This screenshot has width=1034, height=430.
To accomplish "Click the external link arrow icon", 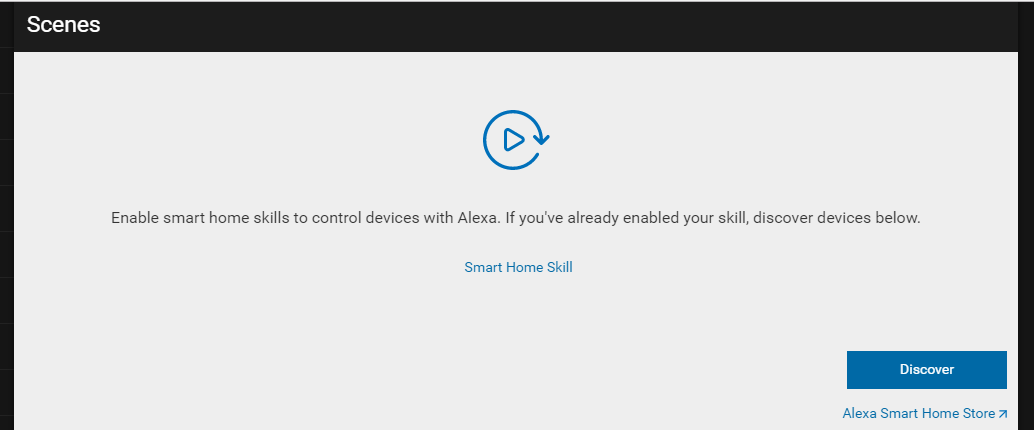I will coord(1002,413).
